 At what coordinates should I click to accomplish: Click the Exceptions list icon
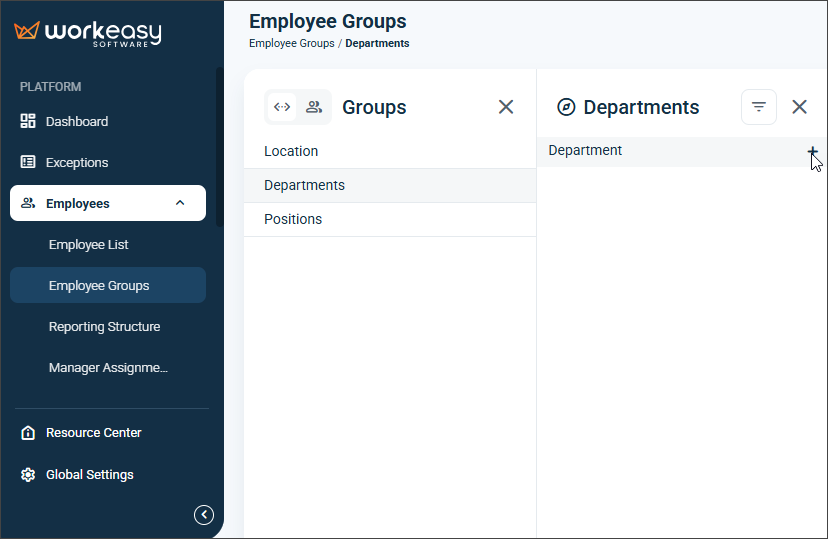pos(28,162)
